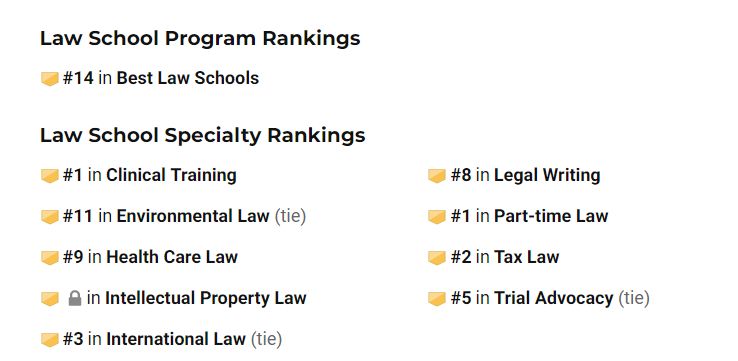
Task: Click the badge icon beside Part-time Law
Action: point(437,217)
